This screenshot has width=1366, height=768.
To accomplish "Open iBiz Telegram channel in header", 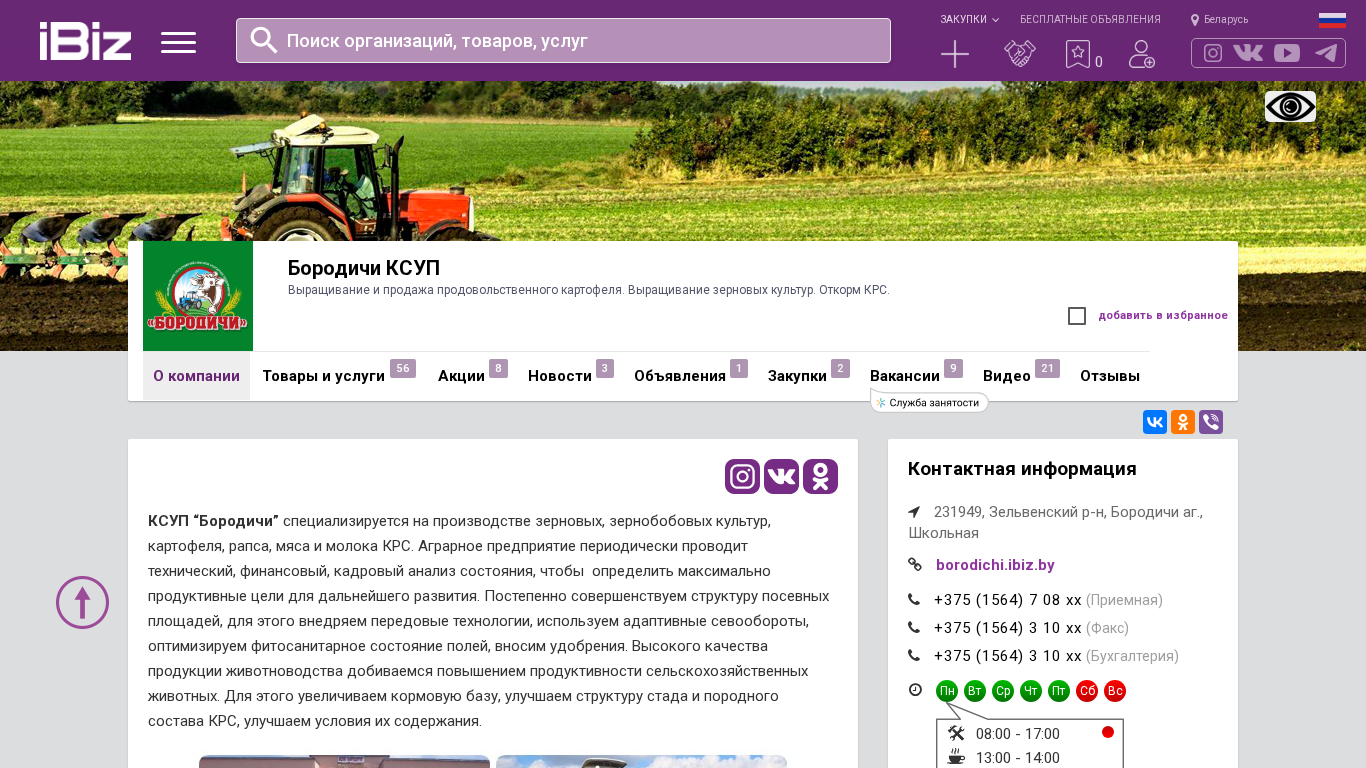I will point(1326,53).
